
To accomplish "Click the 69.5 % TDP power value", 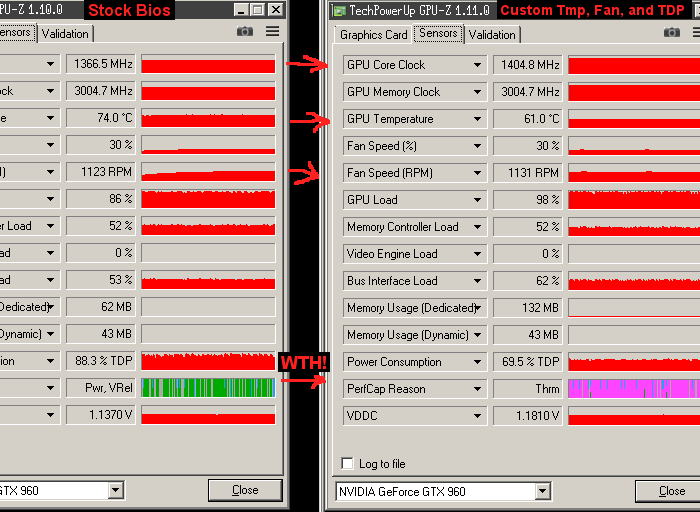I will tap(528, 362).
